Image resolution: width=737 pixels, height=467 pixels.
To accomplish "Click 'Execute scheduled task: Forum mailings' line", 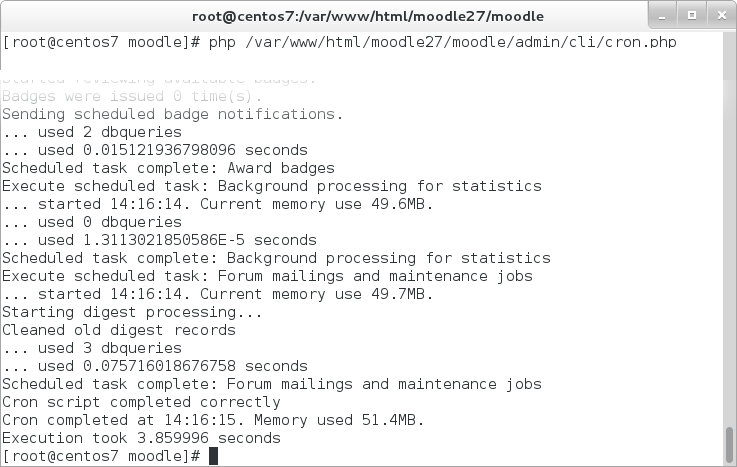I will 267,276.
